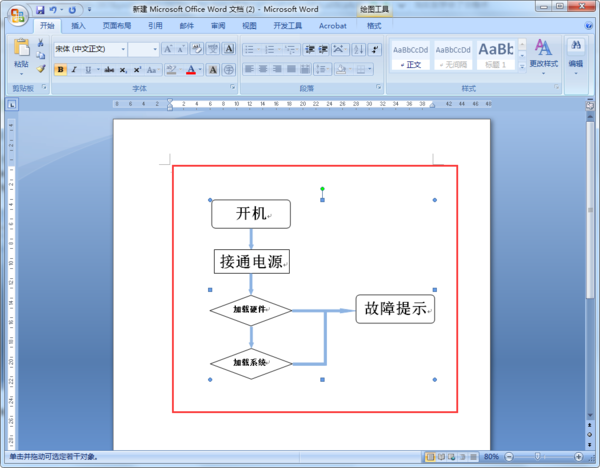Image resolution: width=600 pixels, height=468 pixels.
Task: Click the Save icon in quick access toolbar
Action: pos(40,10)
